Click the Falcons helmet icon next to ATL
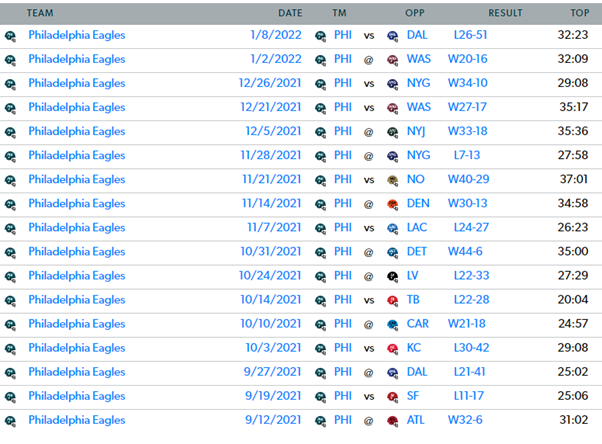The image size is (602, 444). 392,421
